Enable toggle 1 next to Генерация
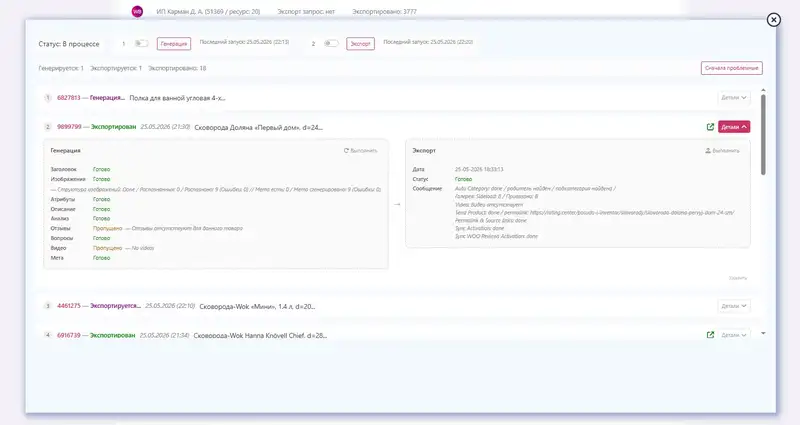This screenshot has height=425, width=800. point(141,43)
